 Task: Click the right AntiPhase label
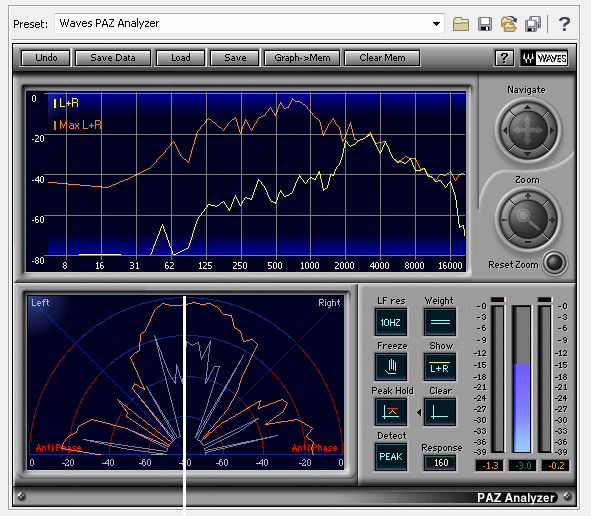(x=314, y=448)
